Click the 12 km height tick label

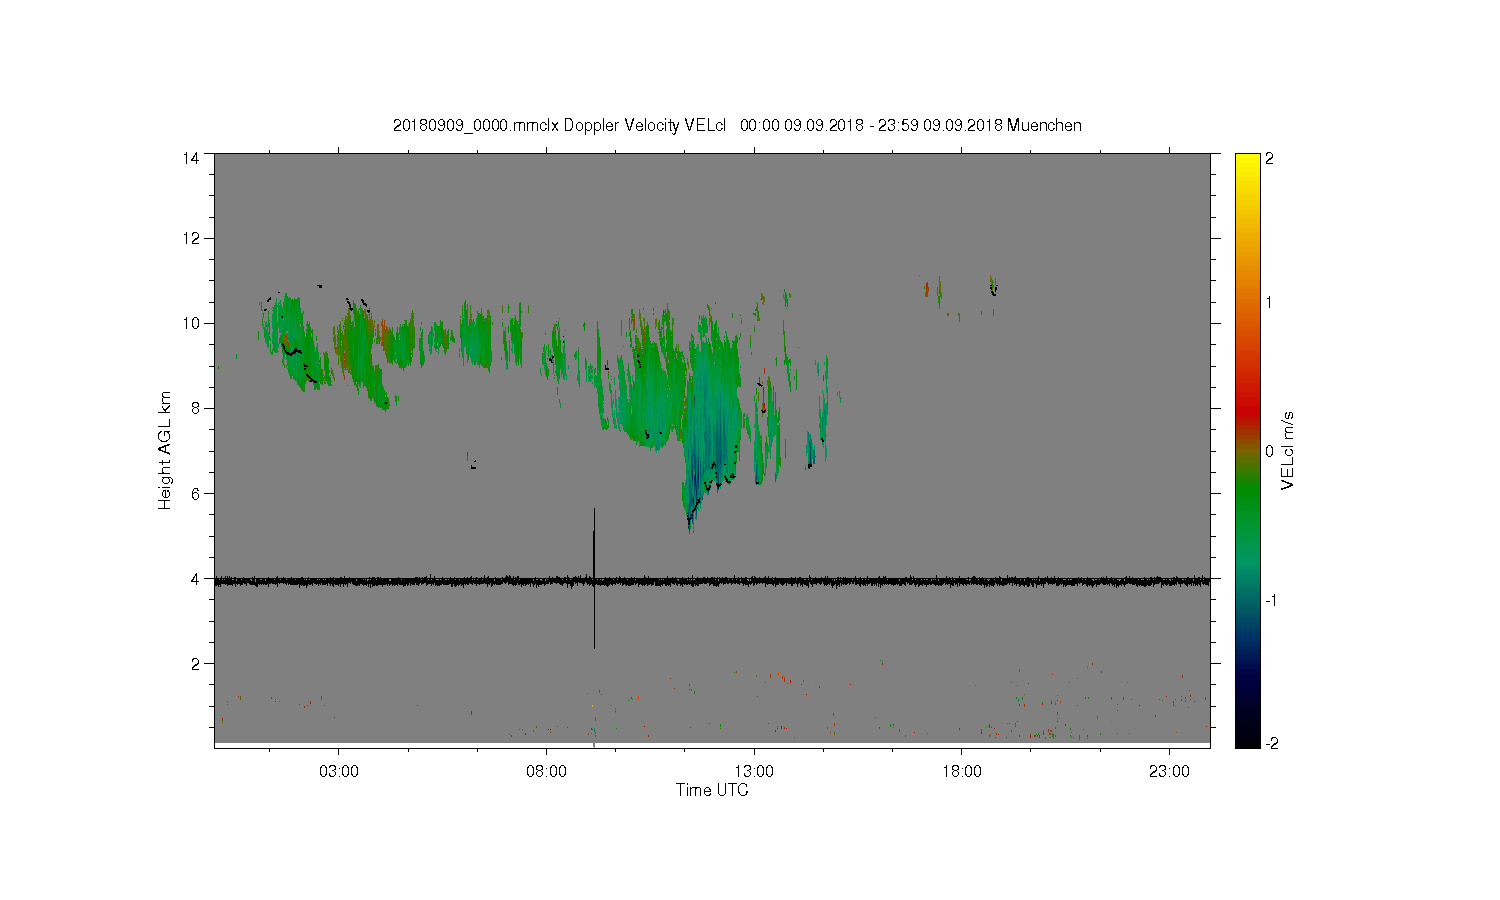[x=190, y=238]
